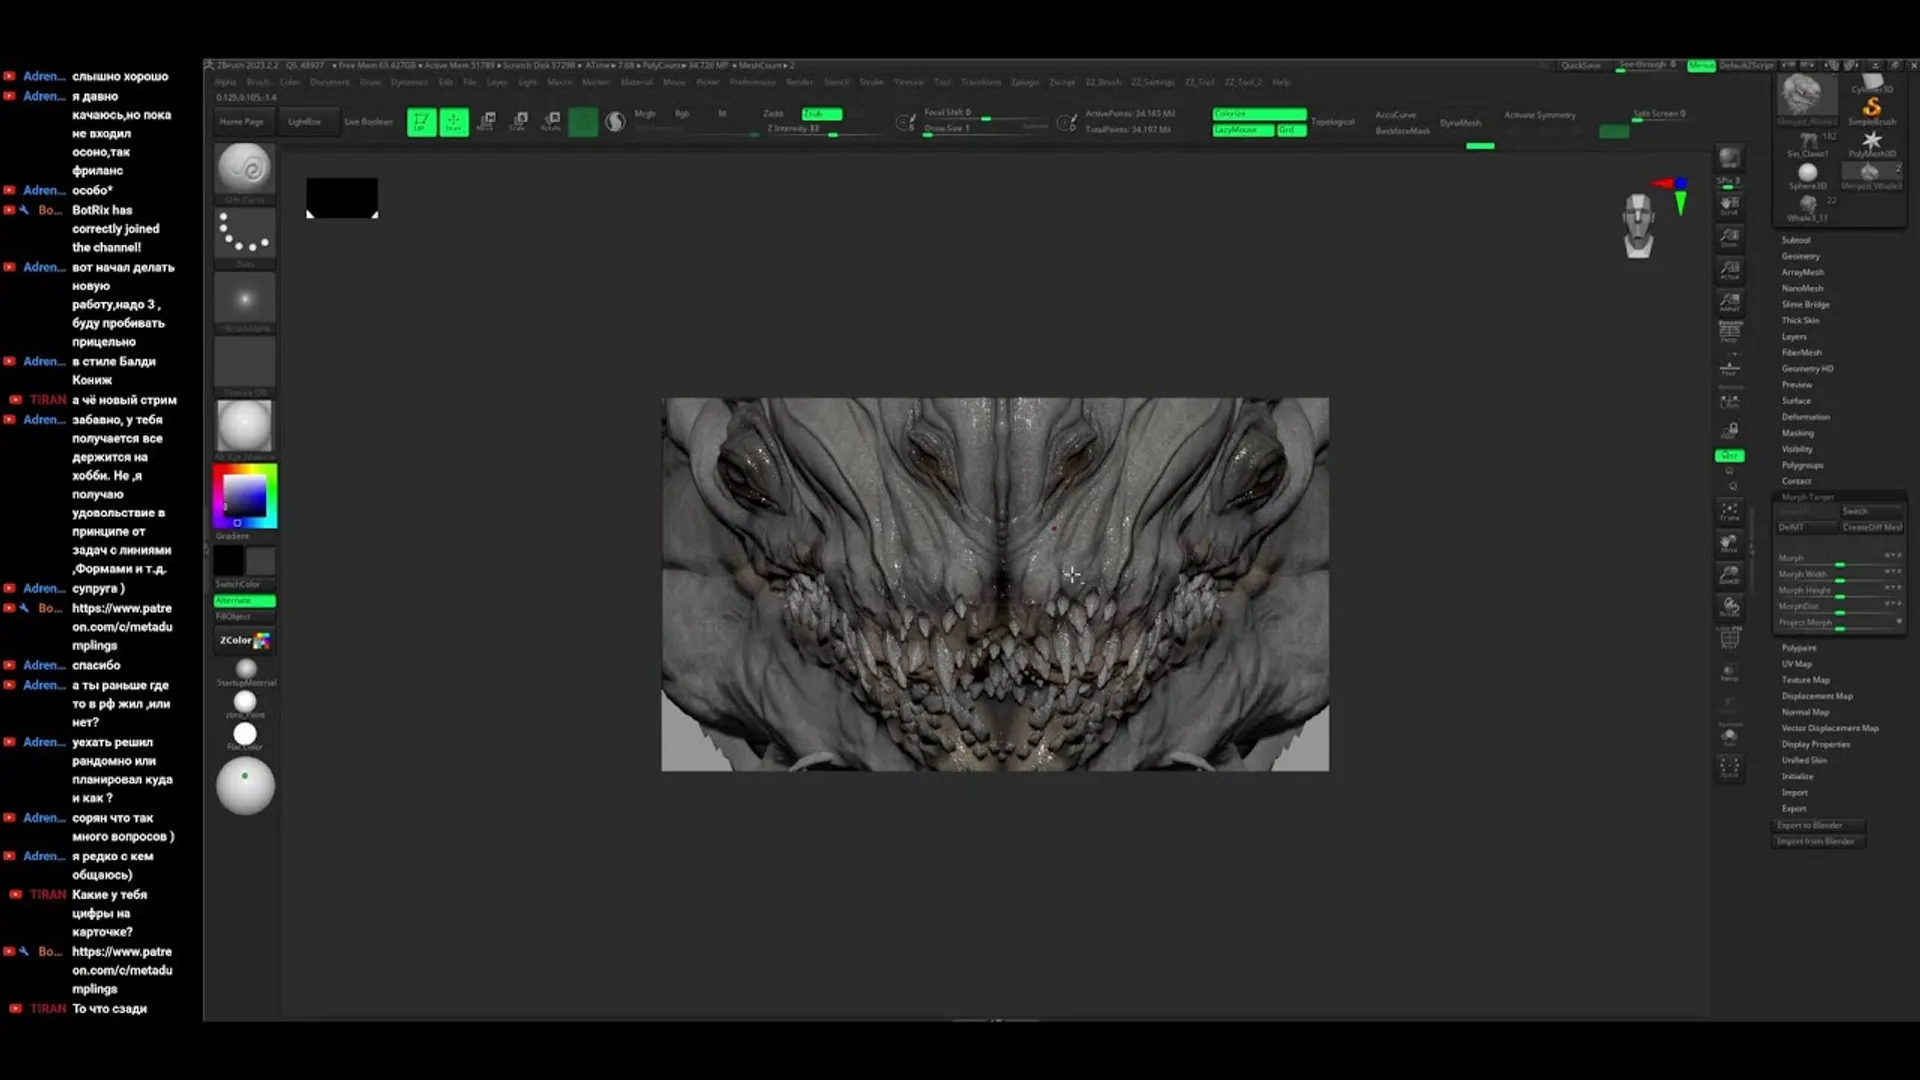Click the Actual size icon

click(1729, 270)
